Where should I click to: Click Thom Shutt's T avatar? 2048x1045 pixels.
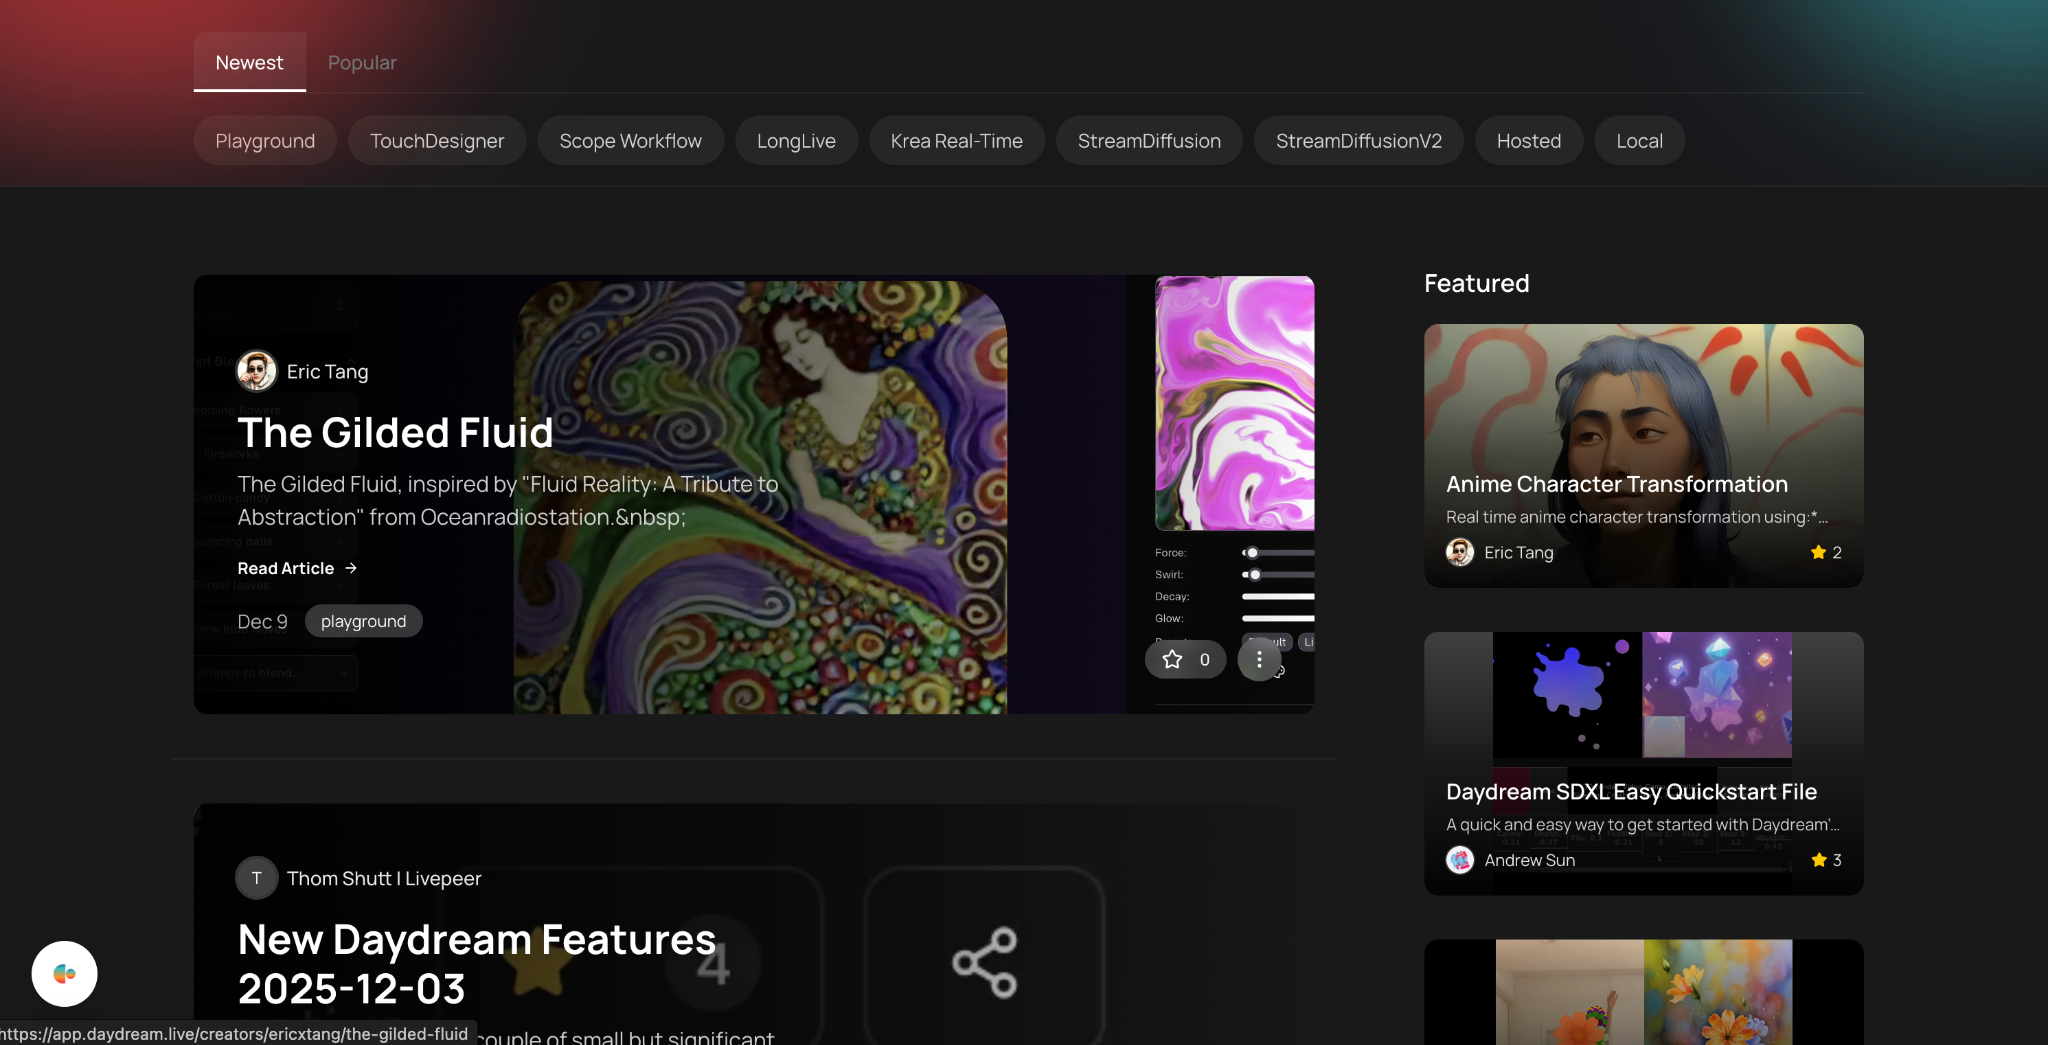point(256,878)
